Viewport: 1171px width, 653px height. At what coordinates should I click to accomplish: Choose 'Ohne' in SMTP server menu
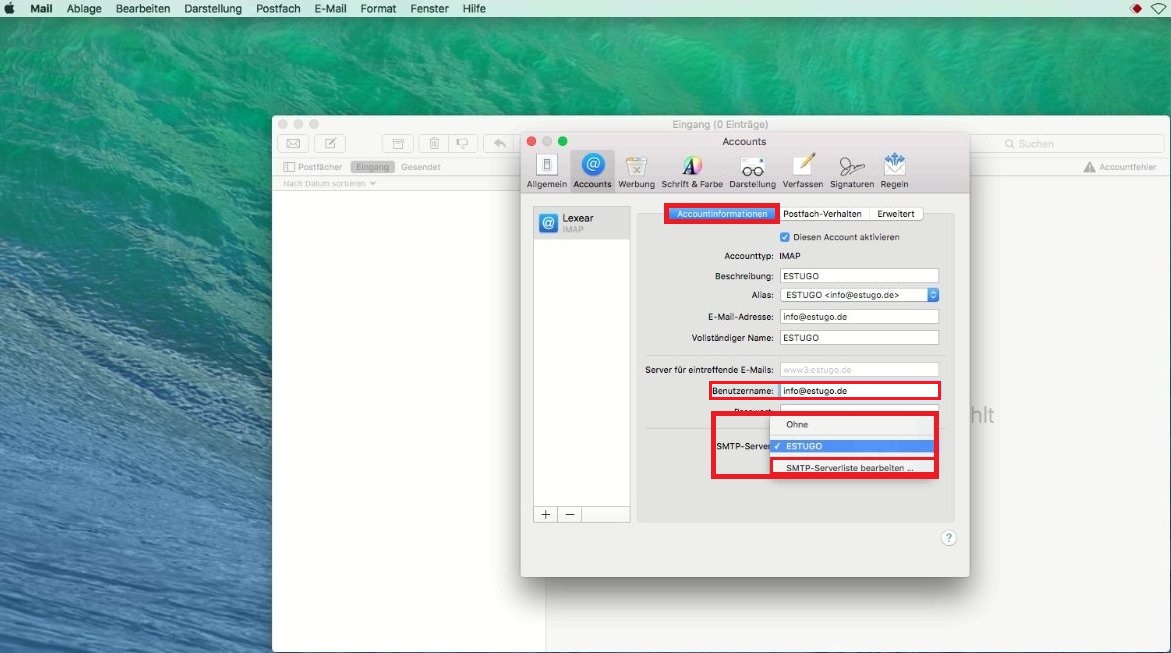(x=797, y=425)
